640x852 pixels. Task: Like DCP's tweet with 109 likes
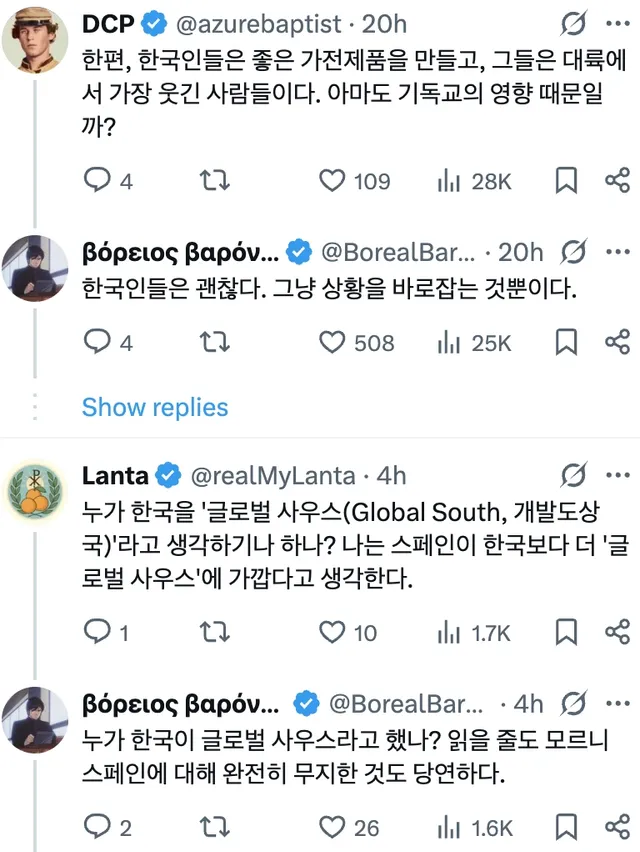pyautogui.click(x=332, y=180)
